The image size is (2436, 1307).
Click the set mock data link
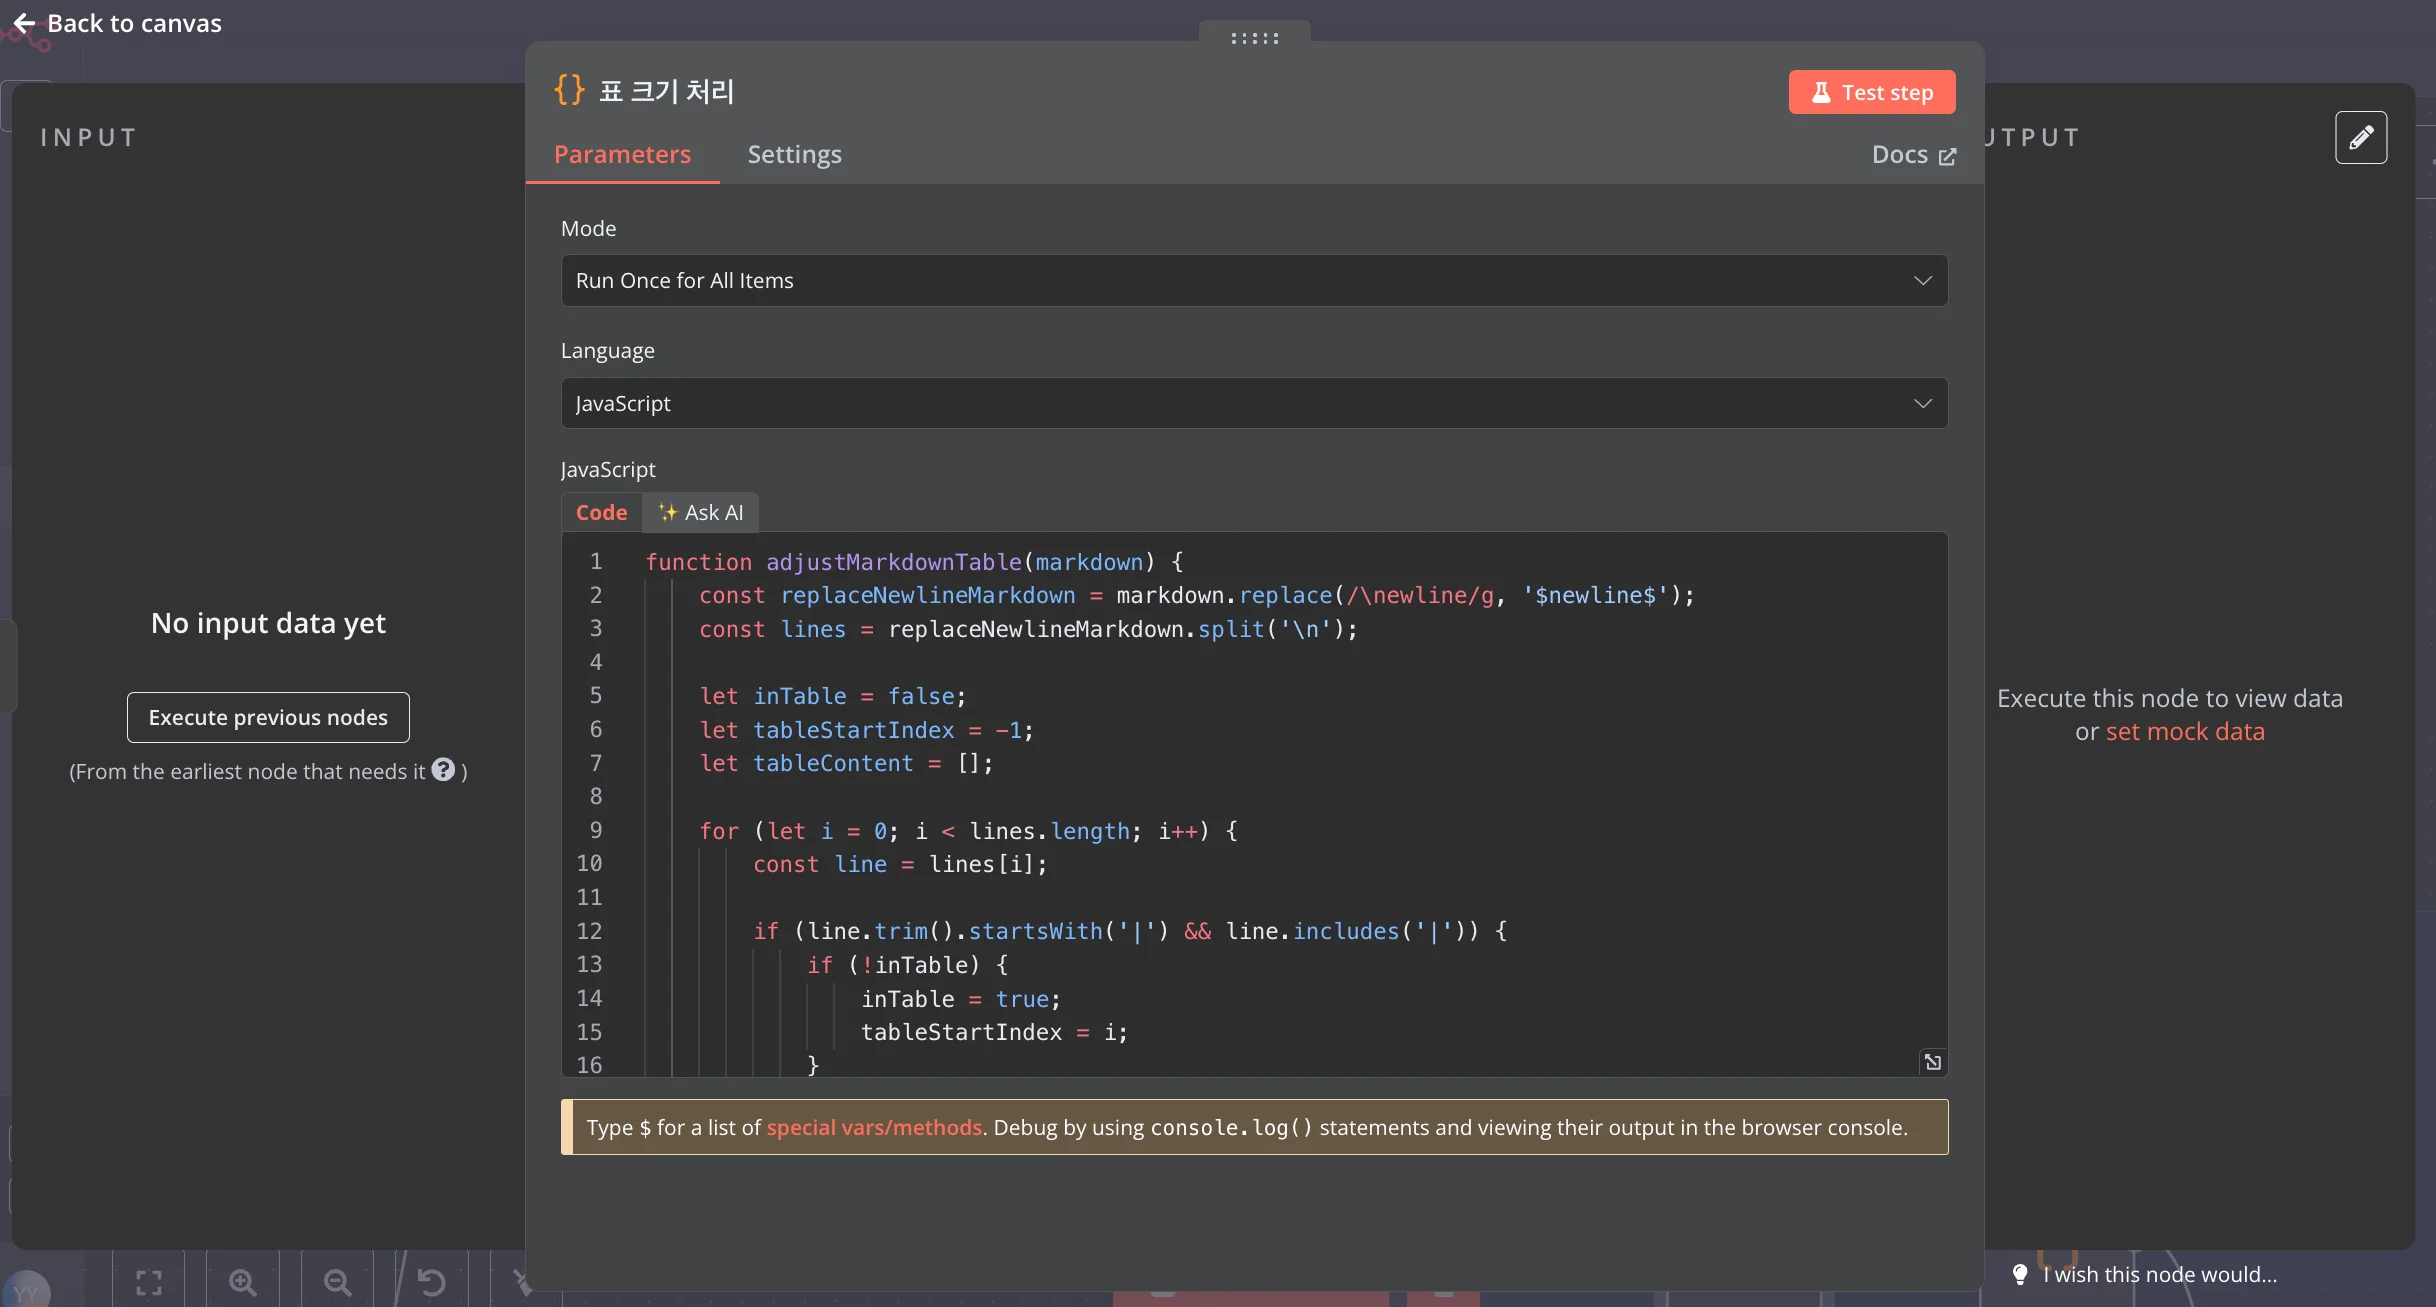(x=2184, y=732)
